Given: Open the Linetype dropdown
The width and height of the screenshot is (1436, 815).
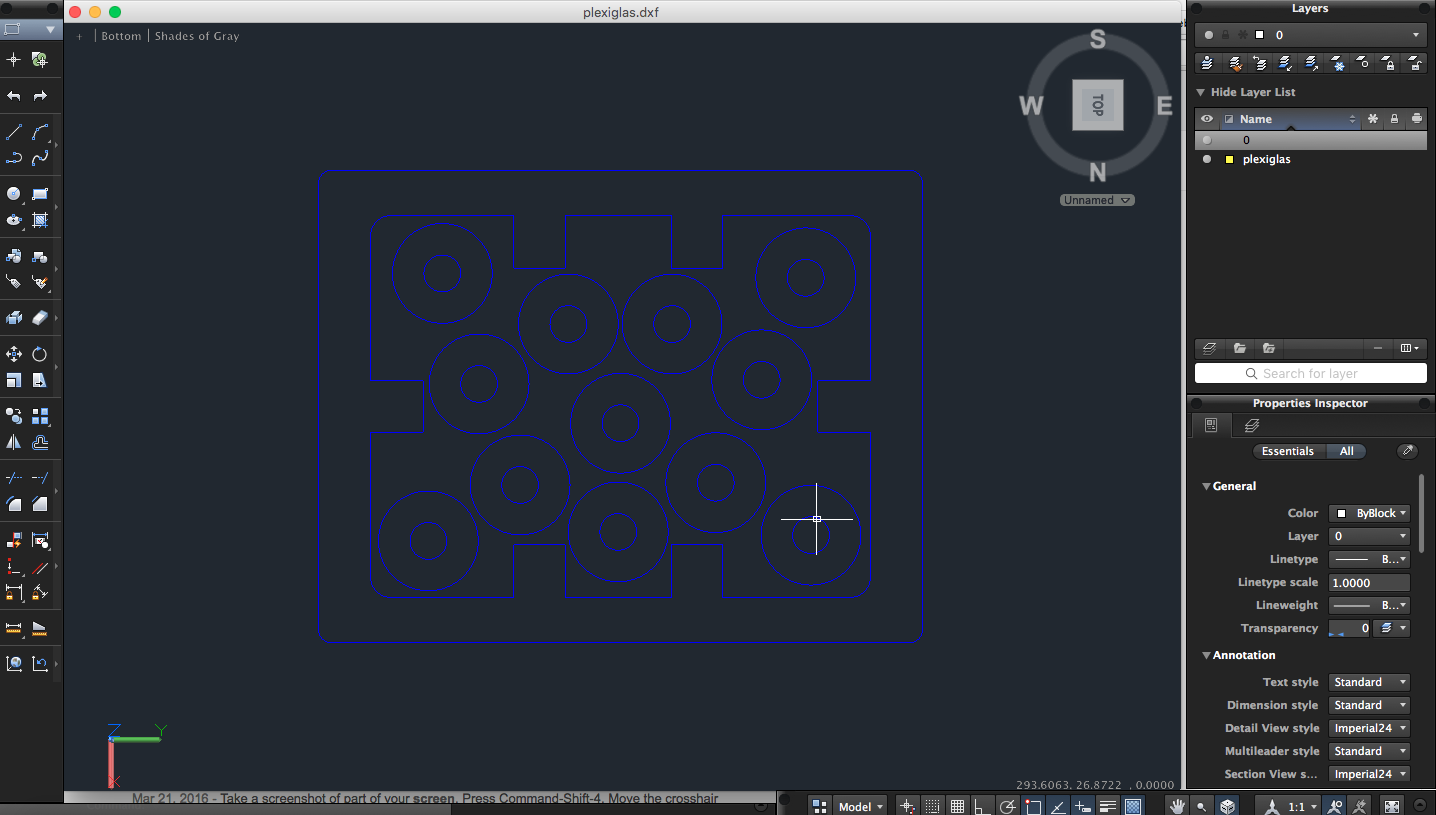Looking at the screenshot, I should point(1369,559).
